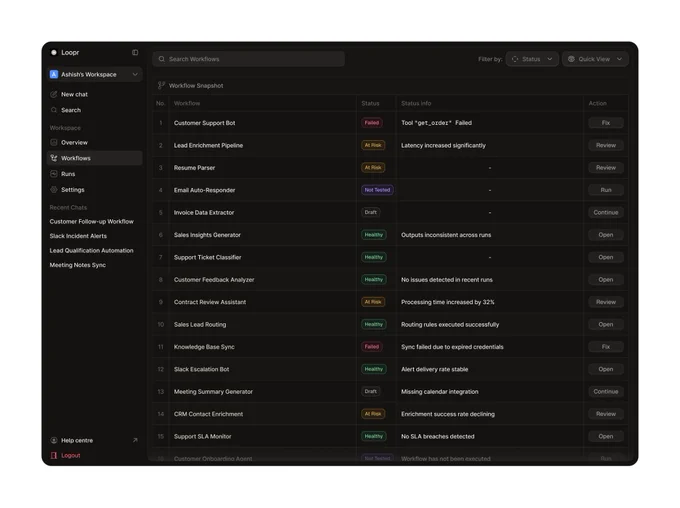Open Meeting Notes Sync chat

tap(78, 265)
